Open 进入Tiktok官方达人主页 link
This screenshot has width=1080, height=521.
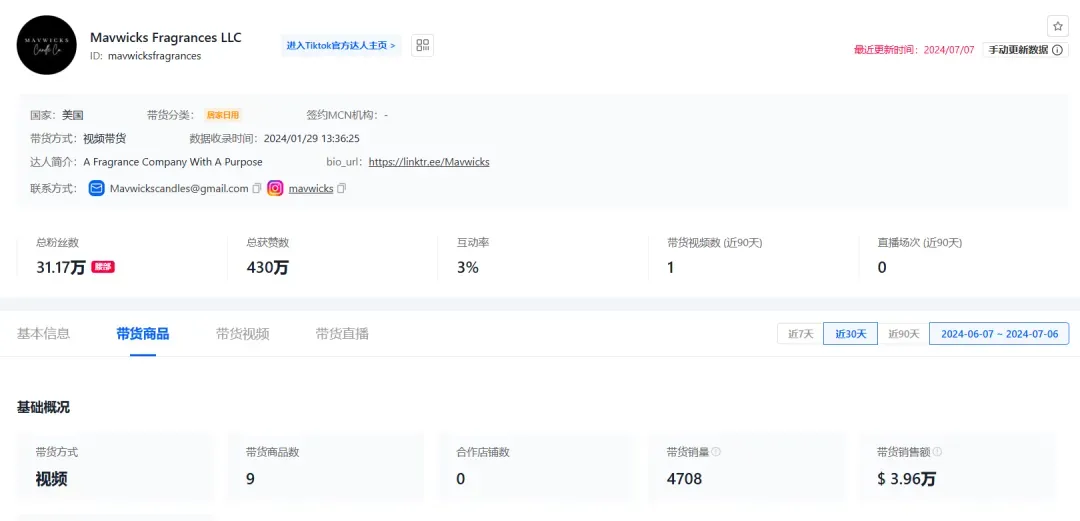tap(341, 45)
